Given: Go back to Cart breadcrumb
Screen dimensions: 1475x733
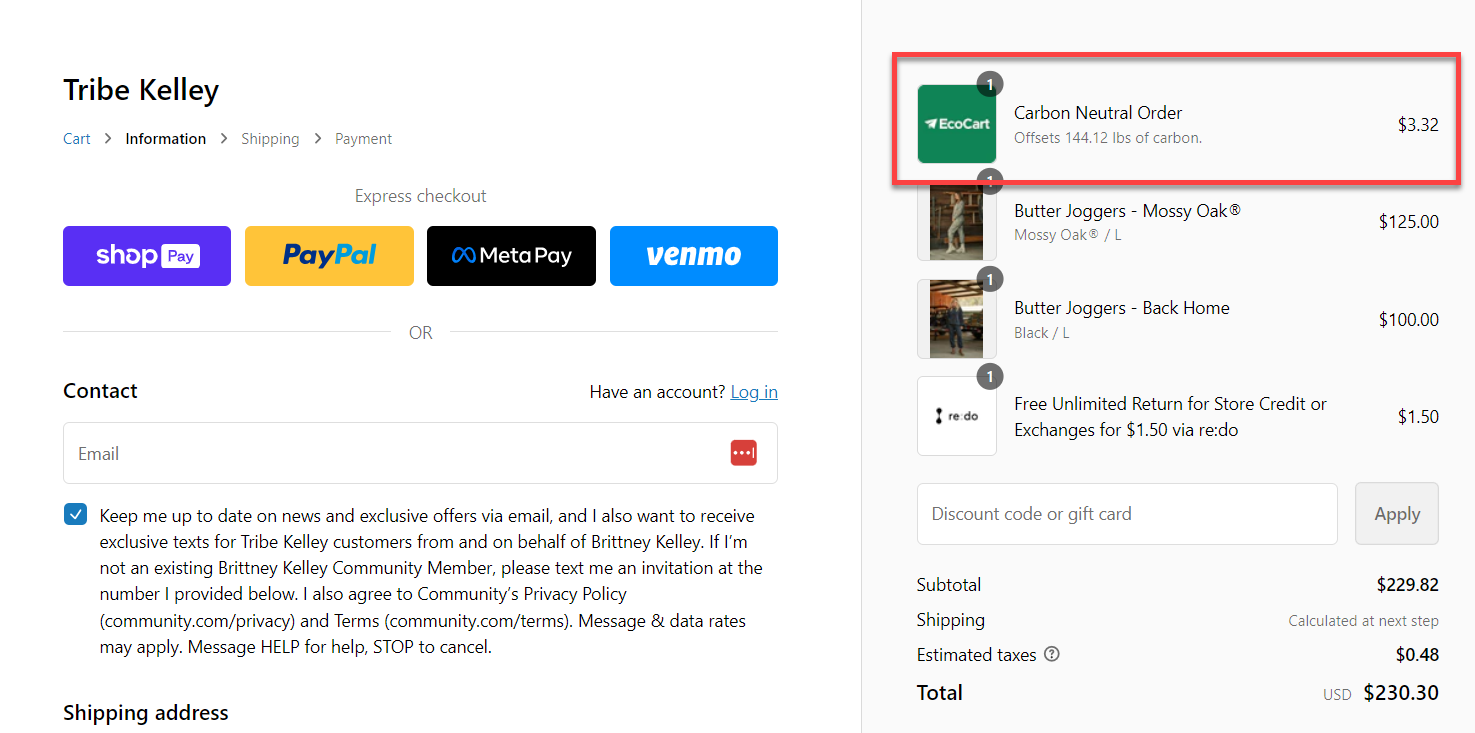Looking at the screenshot, I should 77,139.
